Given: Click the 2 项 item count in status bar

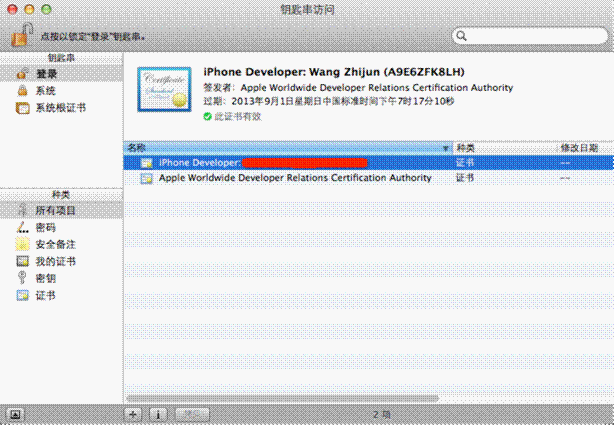Looking at the screenshot, I should [381, 414].
